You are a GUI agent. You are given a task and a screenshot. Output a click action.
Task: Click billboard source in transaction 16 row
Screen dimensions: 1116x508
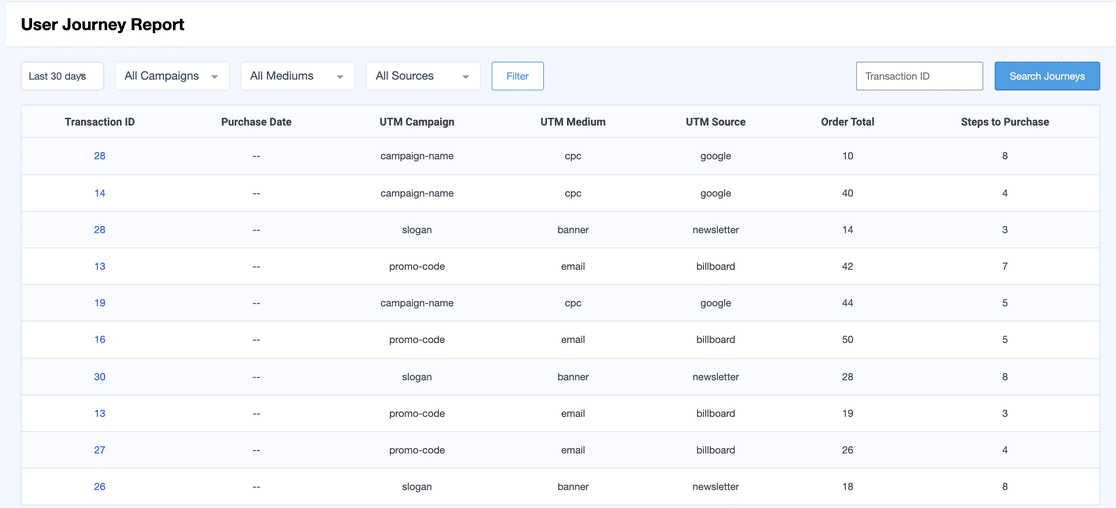(x=715, y=339)
